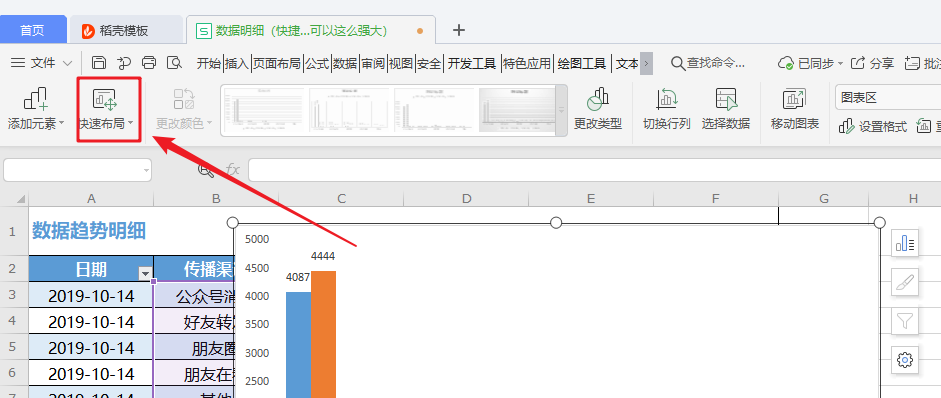Click the 分享 share button

click(x=873, y=63)
